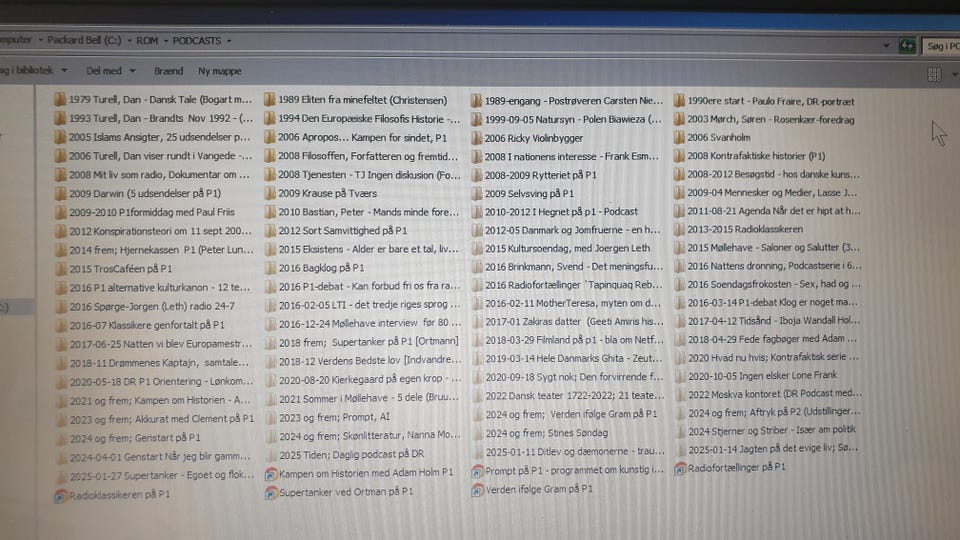This screenshot has width=960, height=540.
Task: Select '2016-07 Klassikere genfortalt på P1'
Action: coord(140,325)
